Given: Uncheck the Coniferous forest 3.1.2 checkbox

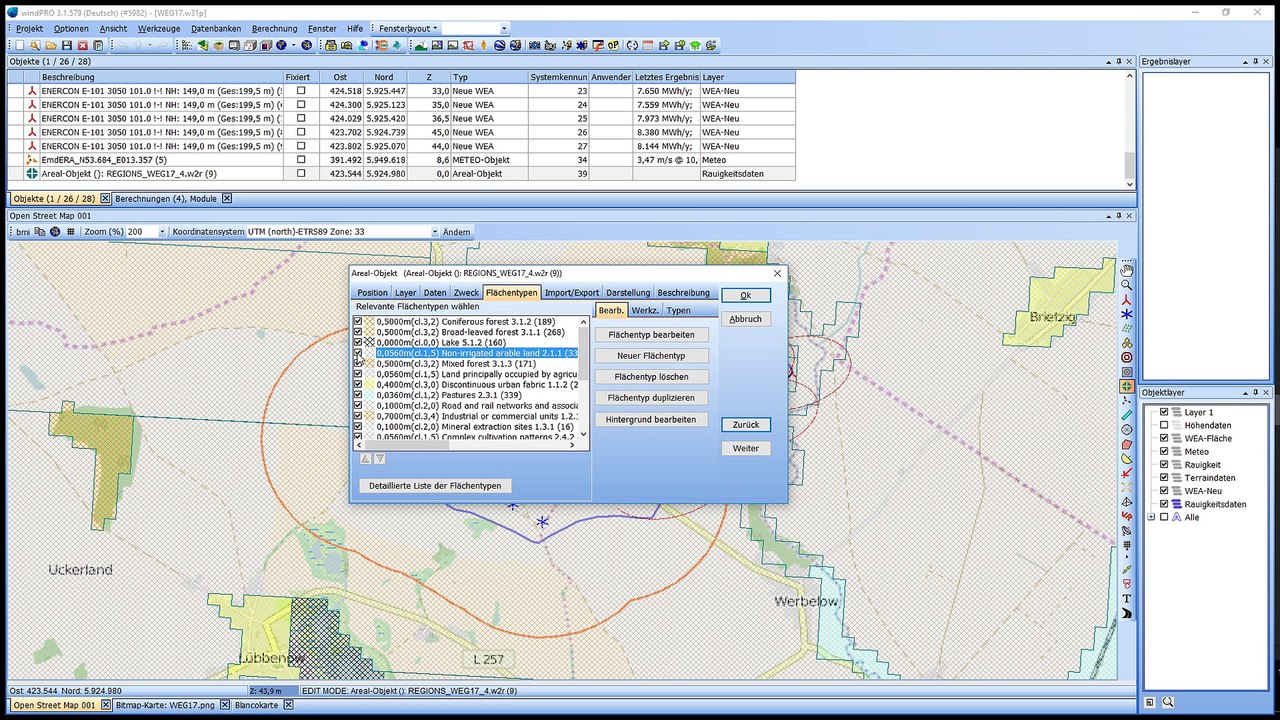Looking at the screenshot, I should [x=358, y=322].
